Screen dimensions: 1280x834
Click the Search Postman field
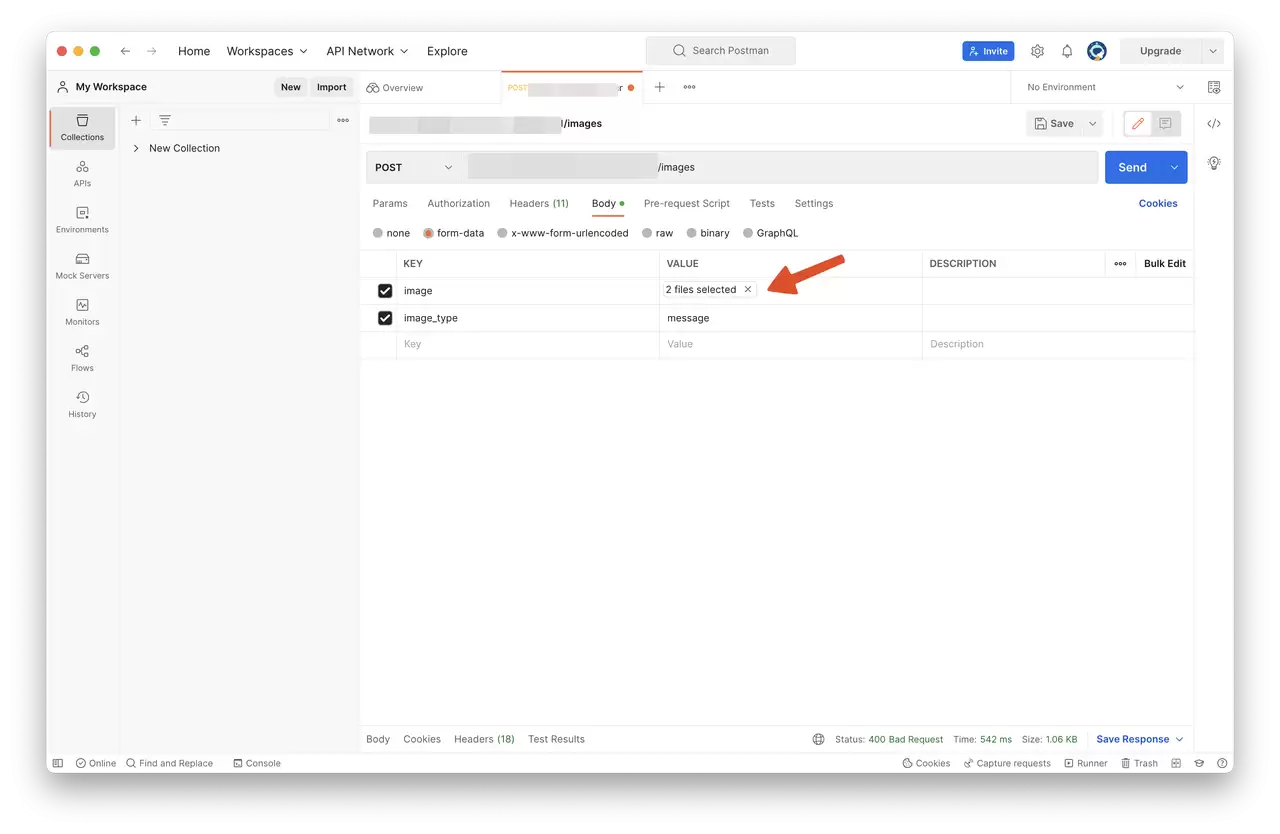(720, 51)
